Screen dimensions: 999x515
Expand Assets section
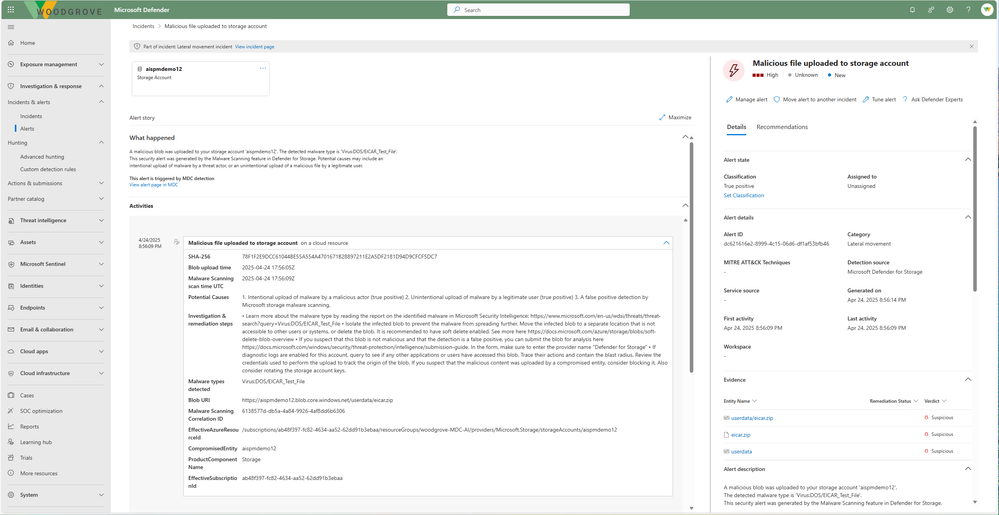pos(101,242)
